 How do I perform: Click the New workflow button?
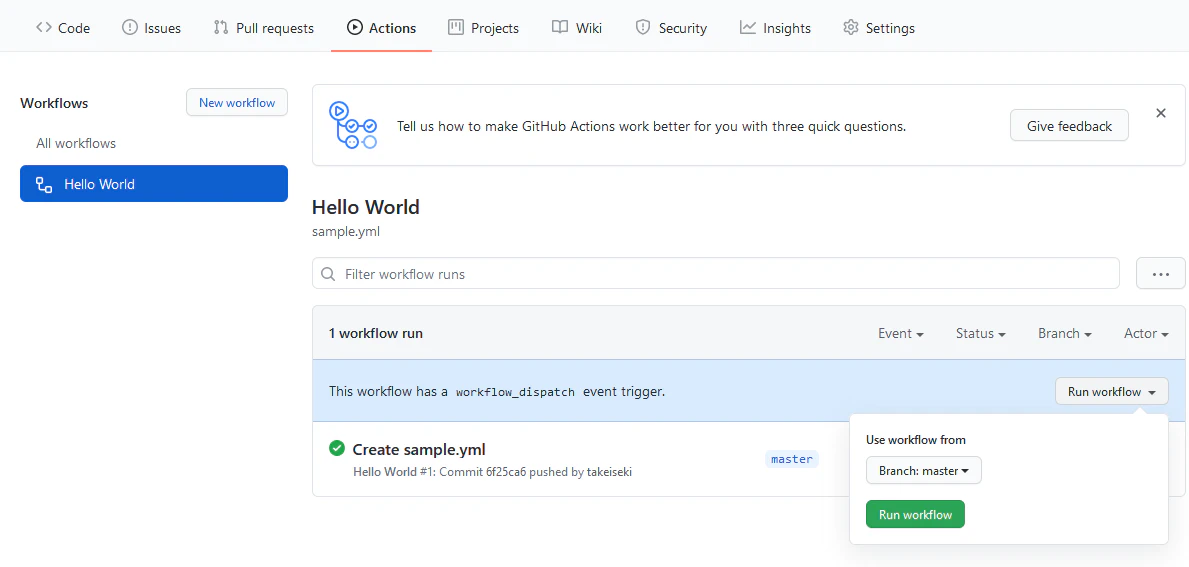pos(237,102)
